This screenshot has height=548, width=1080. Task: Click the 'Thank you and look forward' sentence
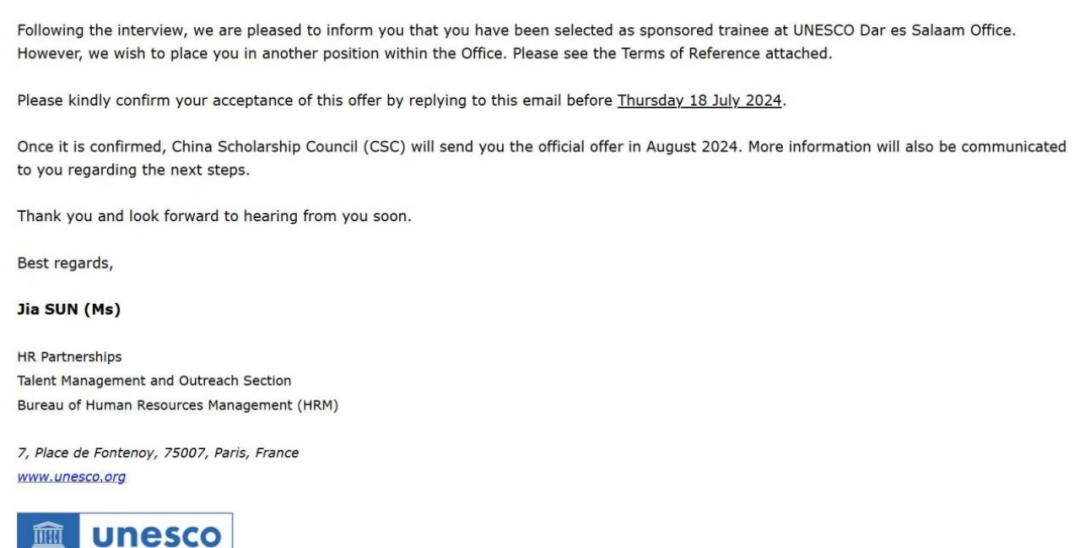[214, 216]
